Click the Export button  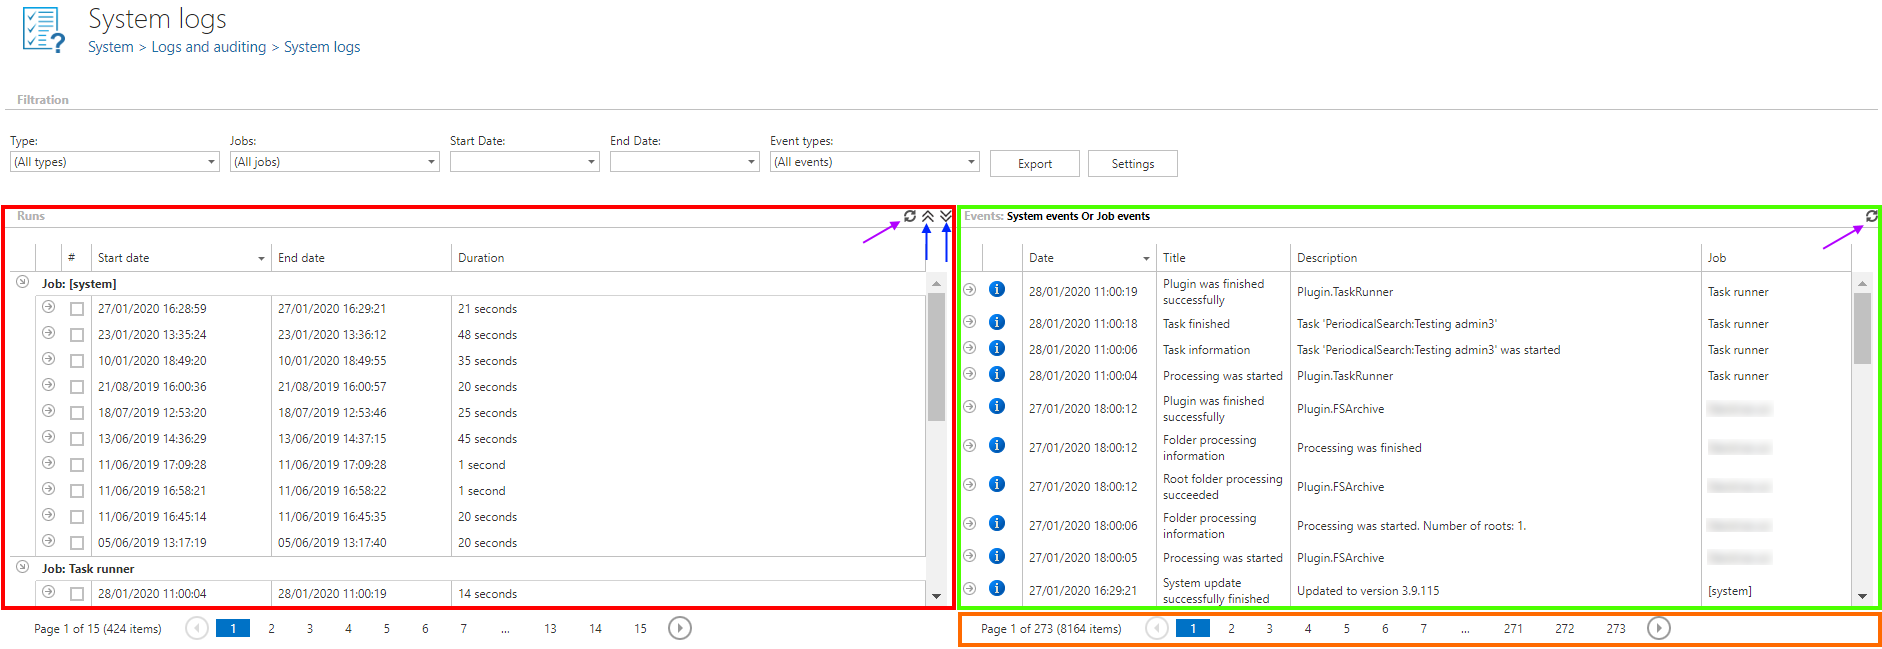coord(1034,164)
